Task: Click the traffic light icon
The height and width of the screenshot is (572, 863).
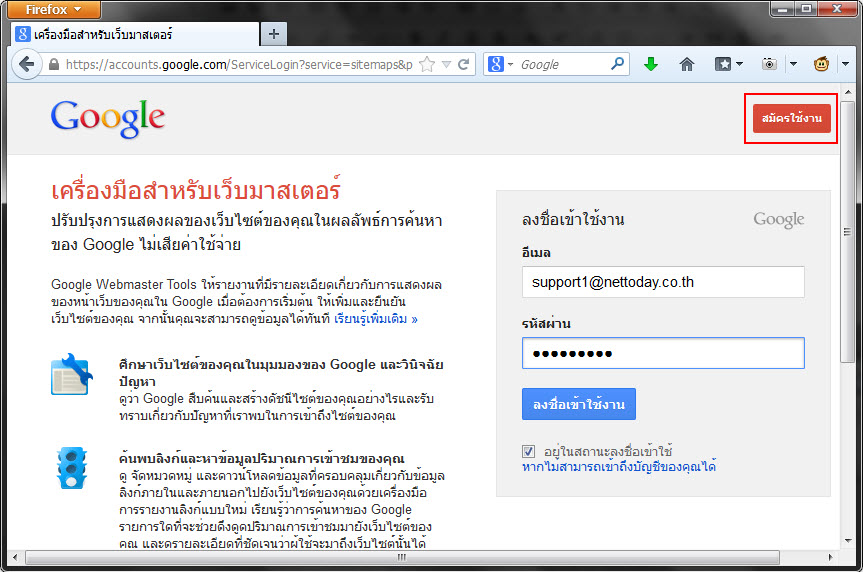Action: point(72,468)
